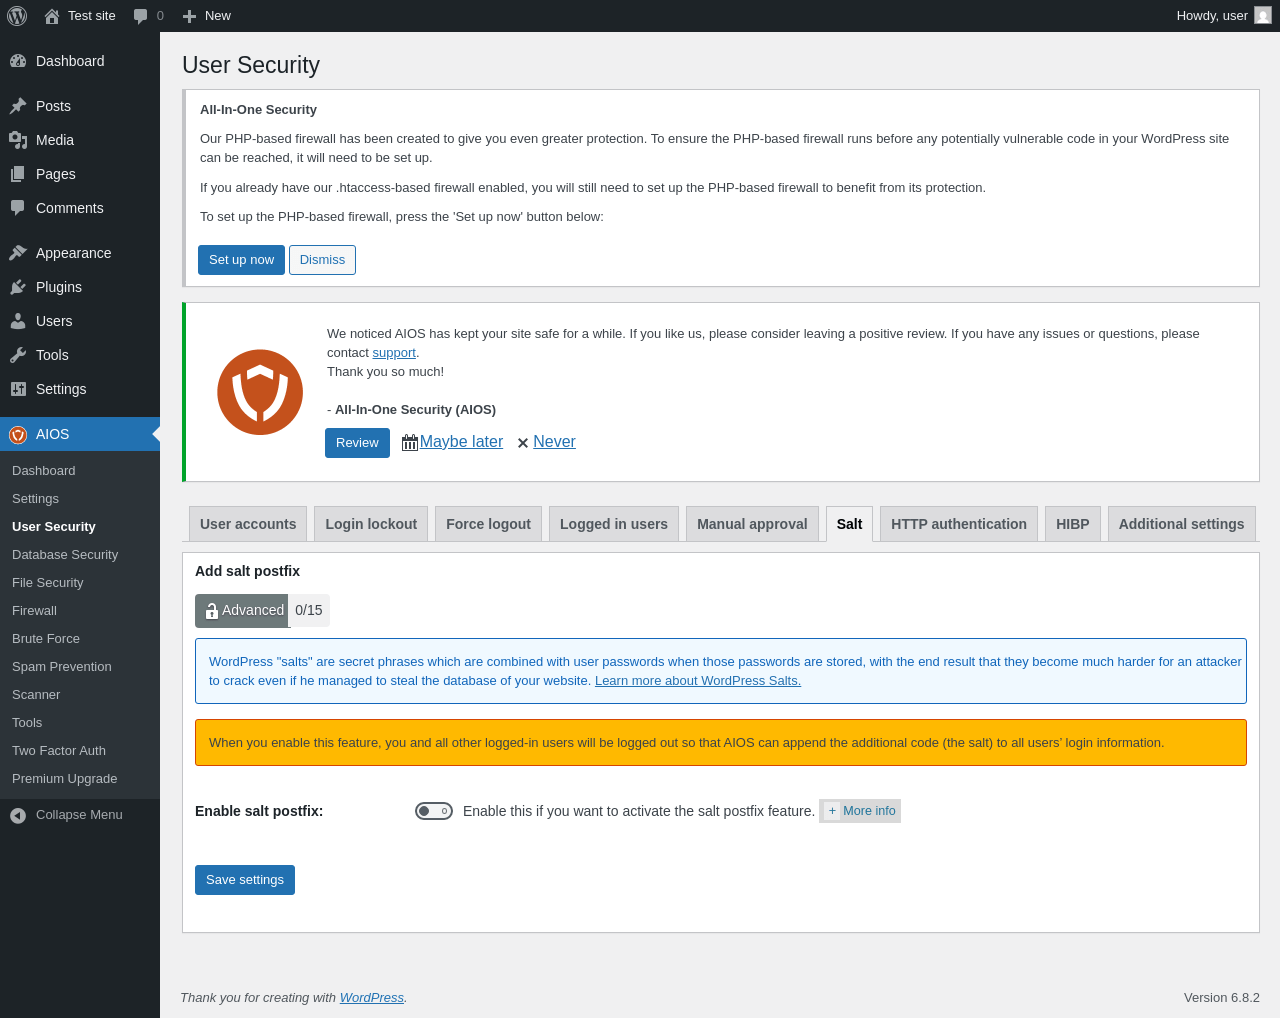Click the Settings sliders icon
This screenshot has height=1018, width=1280.
click(18, 389)
